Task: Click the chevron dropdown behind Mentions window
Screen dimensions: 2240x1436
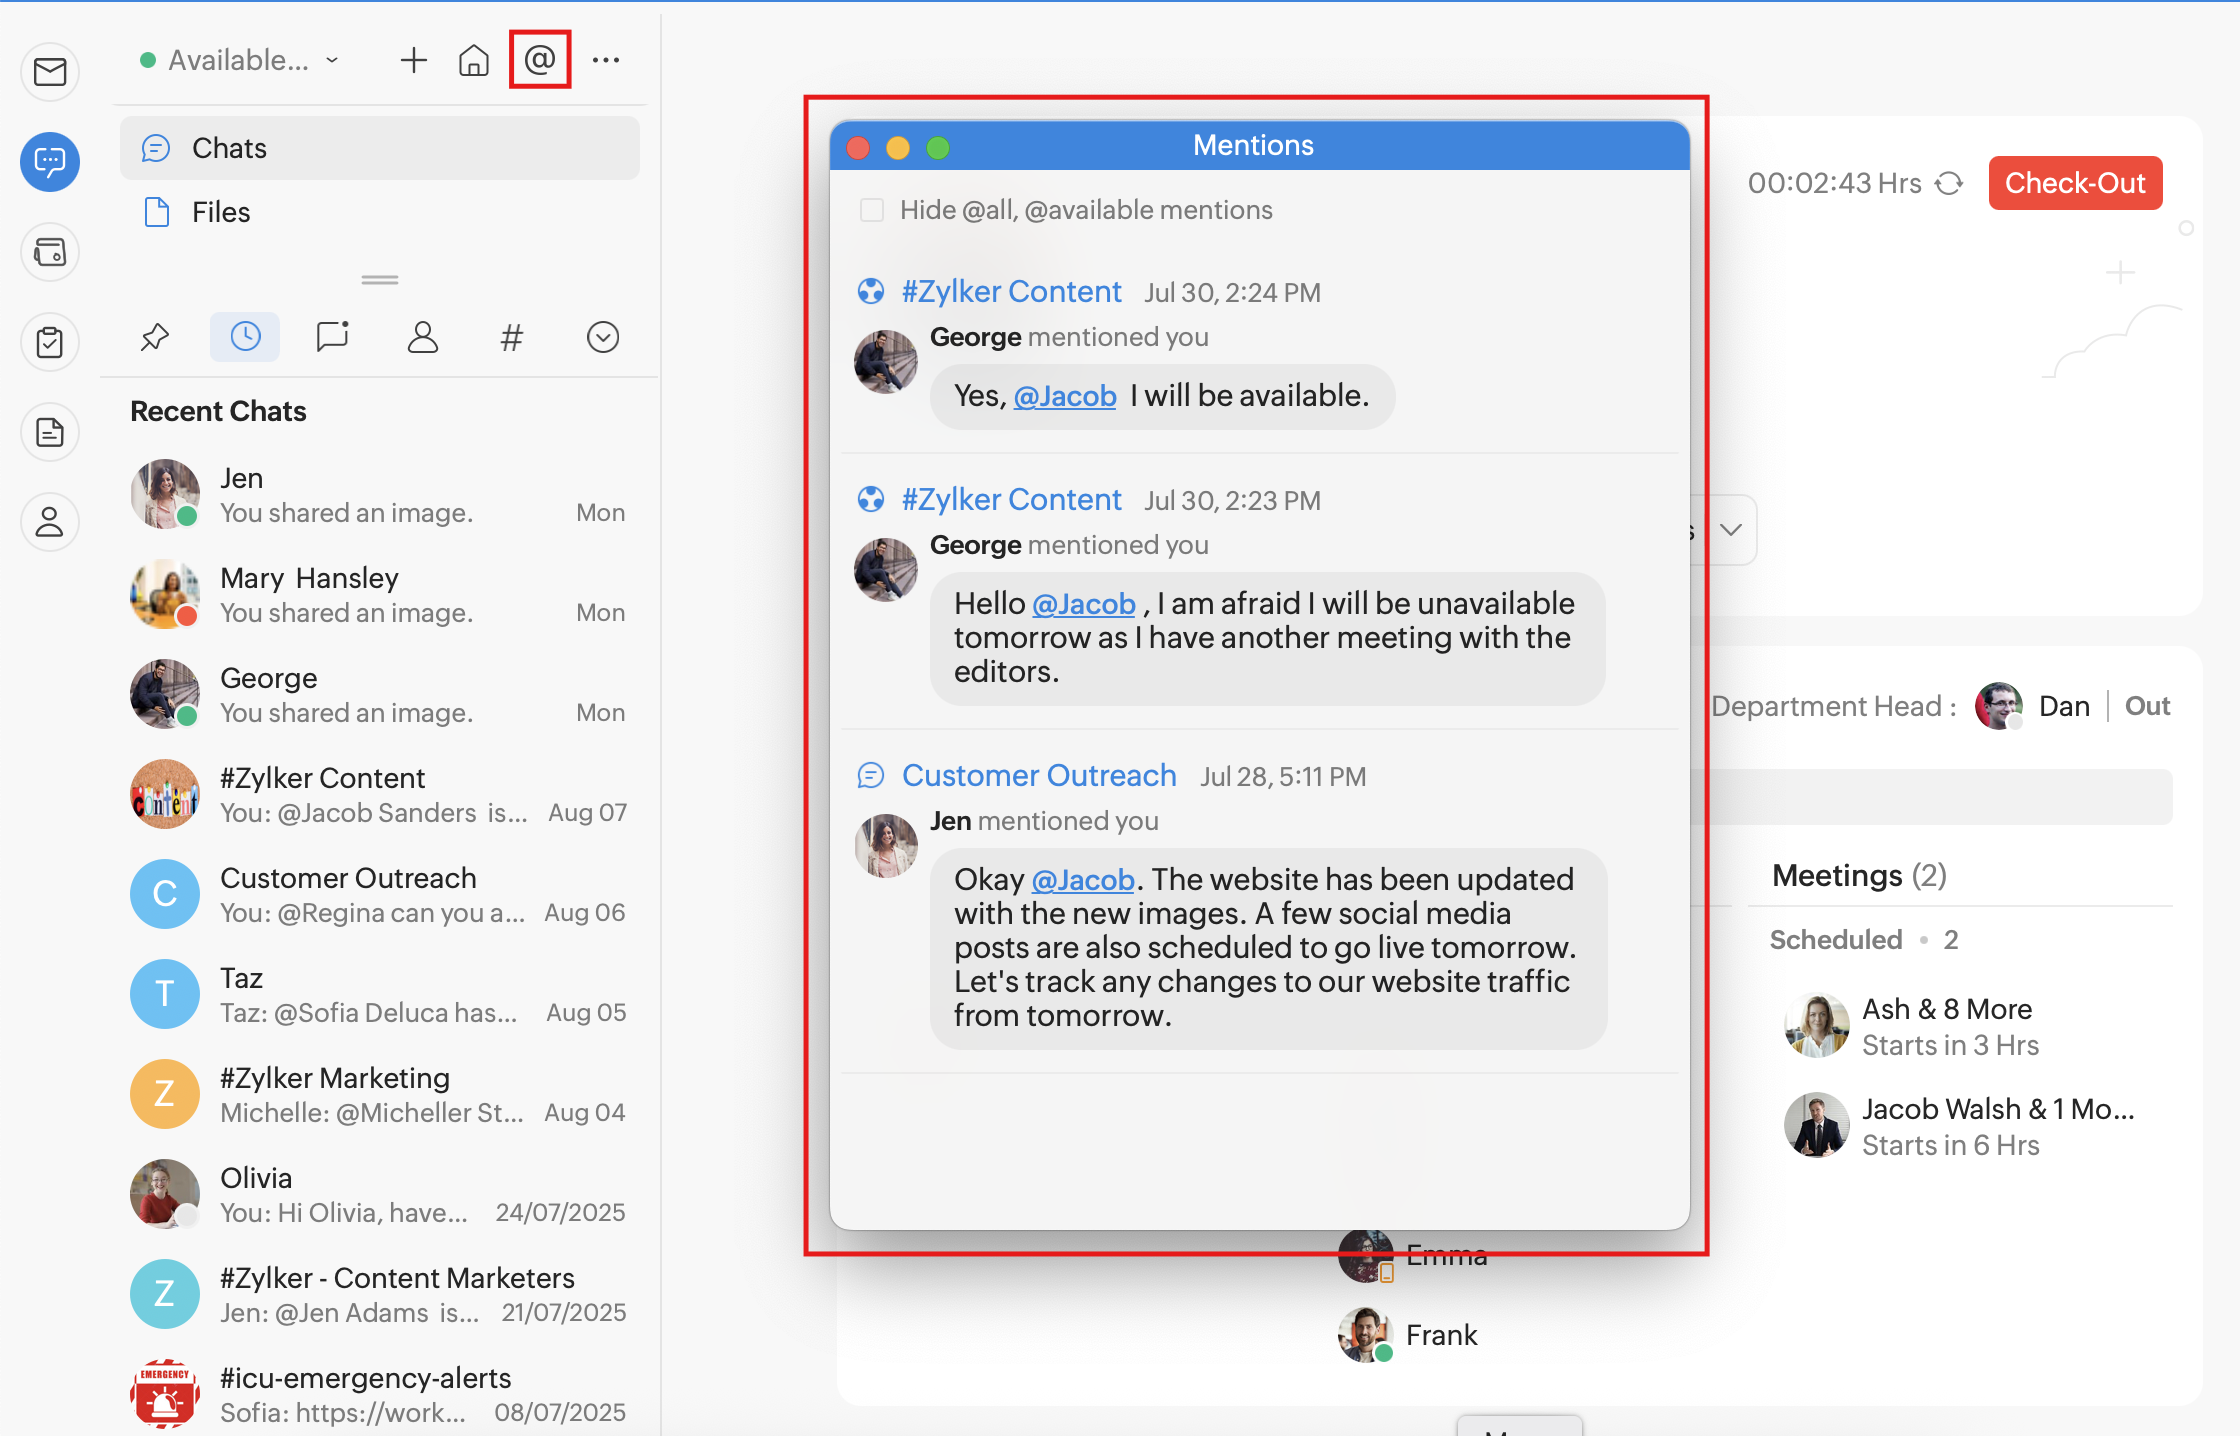Action: pos(1731,530)
